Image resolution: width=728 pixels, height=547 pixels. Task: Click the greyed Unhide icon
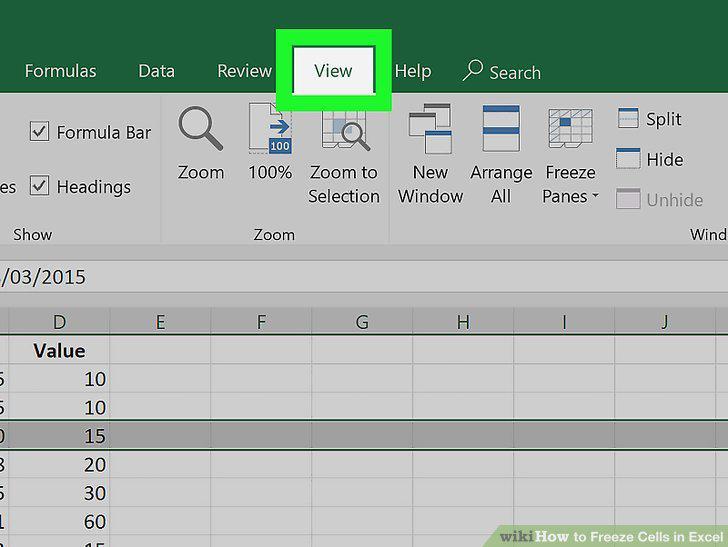(628, 199)
